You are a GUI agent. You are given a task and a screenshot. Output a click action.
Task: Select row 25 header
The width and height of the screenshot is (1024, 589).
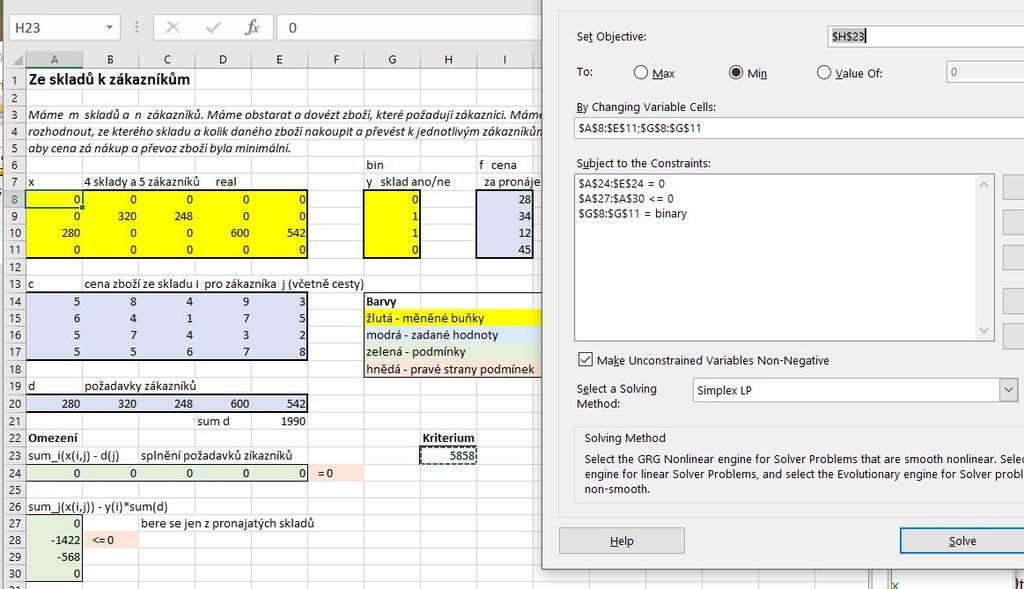[x=16, y=490]
